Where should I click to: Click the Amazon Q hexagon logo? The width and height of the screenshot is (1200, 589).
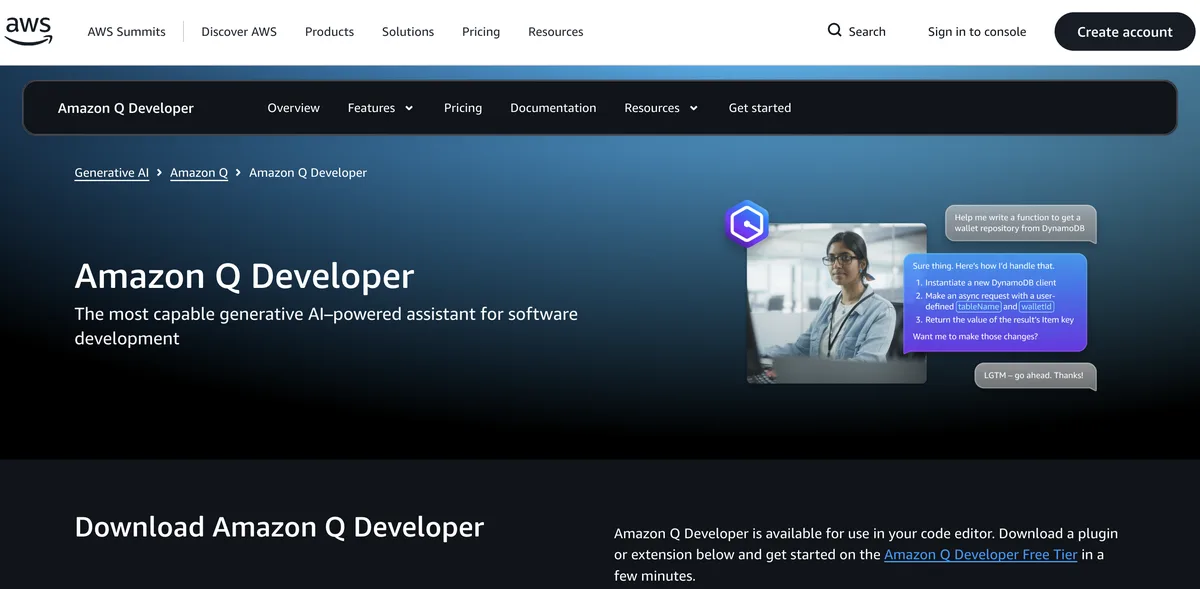coord(746,224)
